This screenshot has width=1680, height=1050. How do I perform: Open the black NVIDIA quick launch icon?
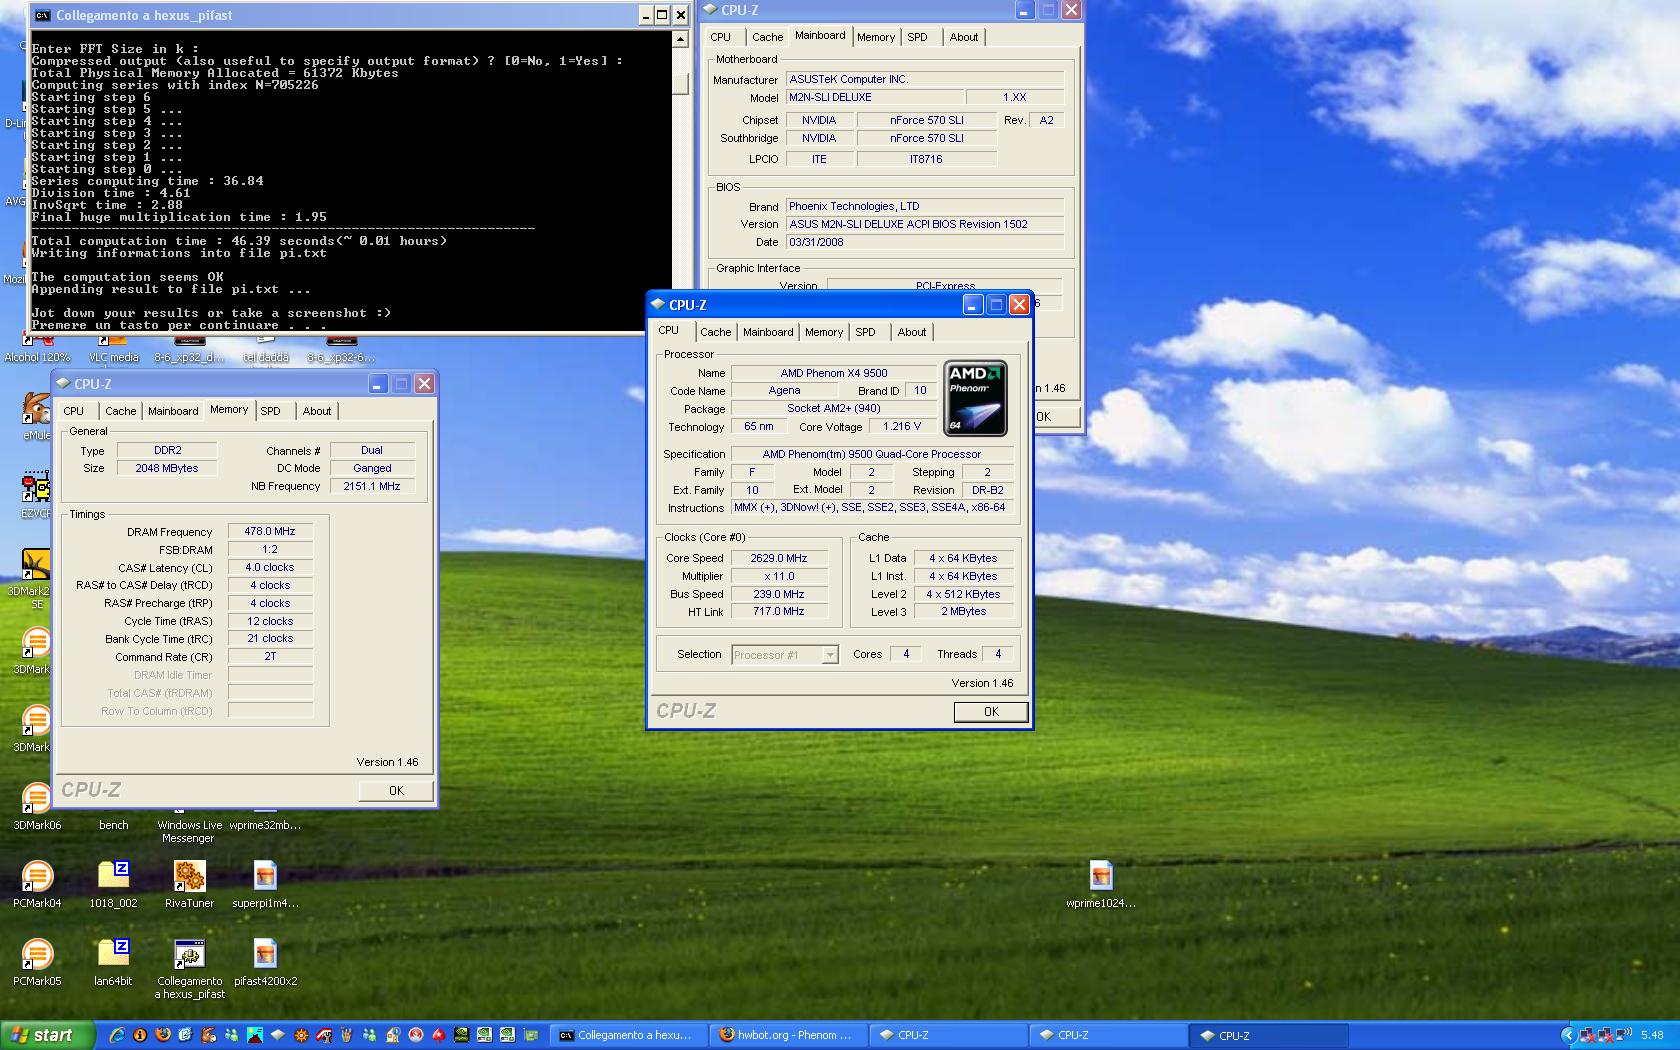462,1035
